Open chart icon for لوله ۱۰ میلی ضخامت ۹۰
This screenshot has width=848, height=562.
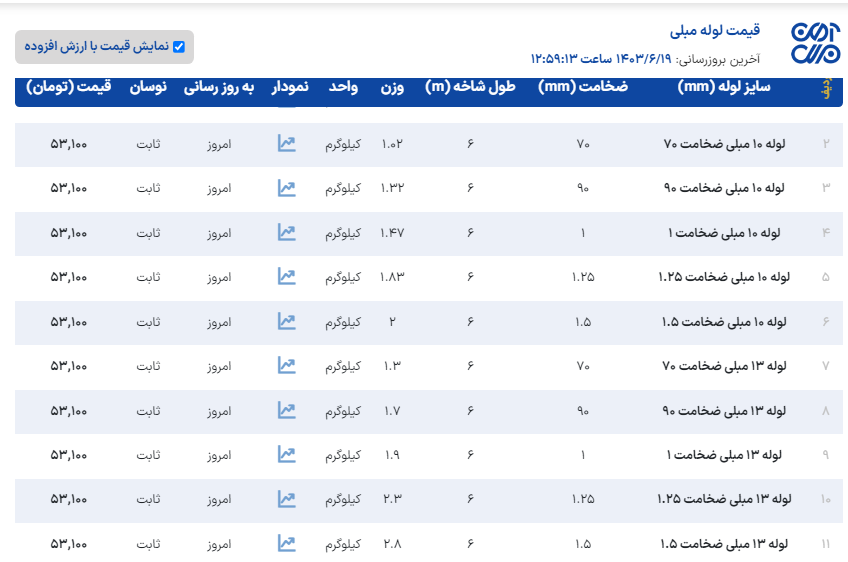coord(286,188)
